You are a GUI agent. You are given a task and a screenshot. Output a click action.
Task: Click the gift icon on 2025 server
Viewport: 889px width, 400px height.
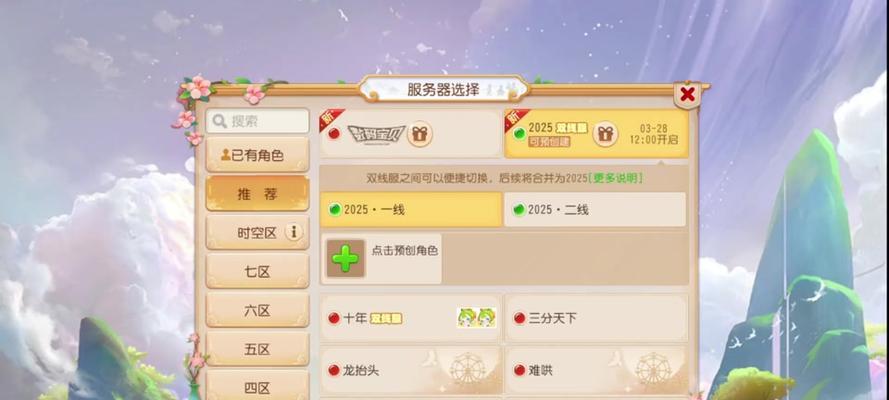pyautogui.click(x=606, y=134)
